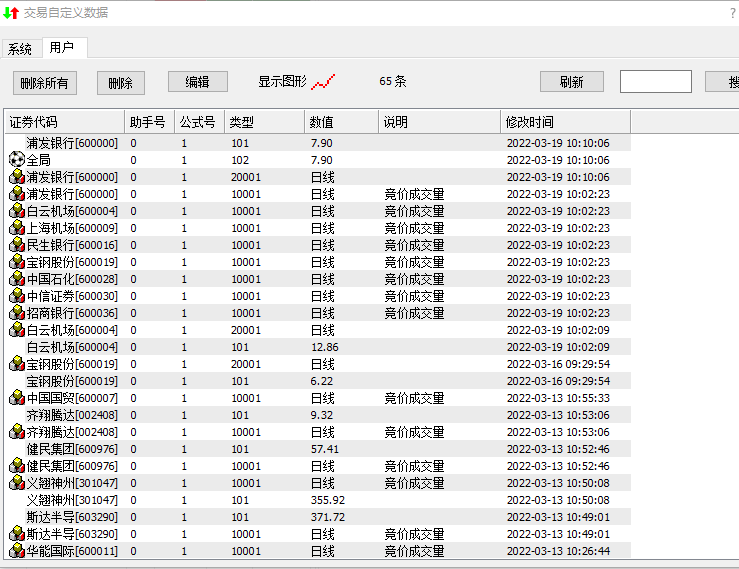Click icon beside 上海机场[600009]

(16, 228)
